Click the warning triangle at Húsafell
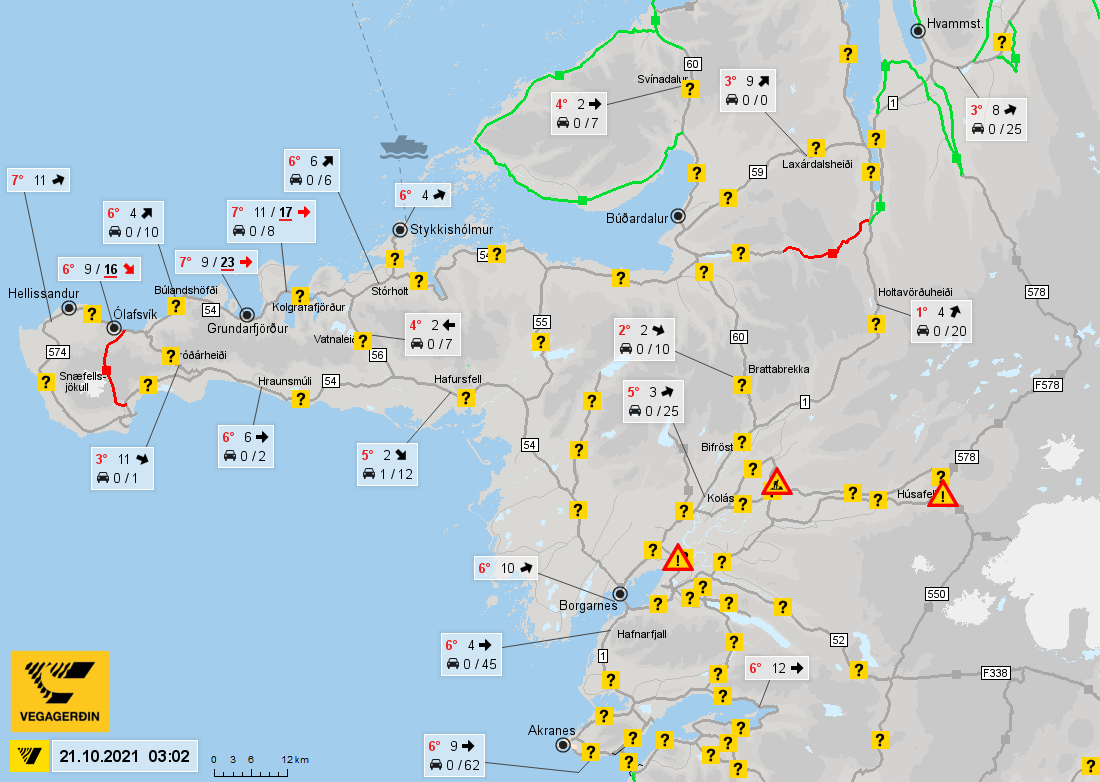 click(943, 494)
